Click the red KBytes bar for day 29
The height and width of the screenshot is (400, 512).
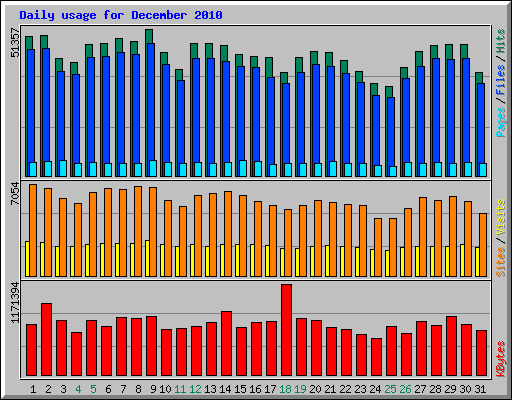point(451,346)
